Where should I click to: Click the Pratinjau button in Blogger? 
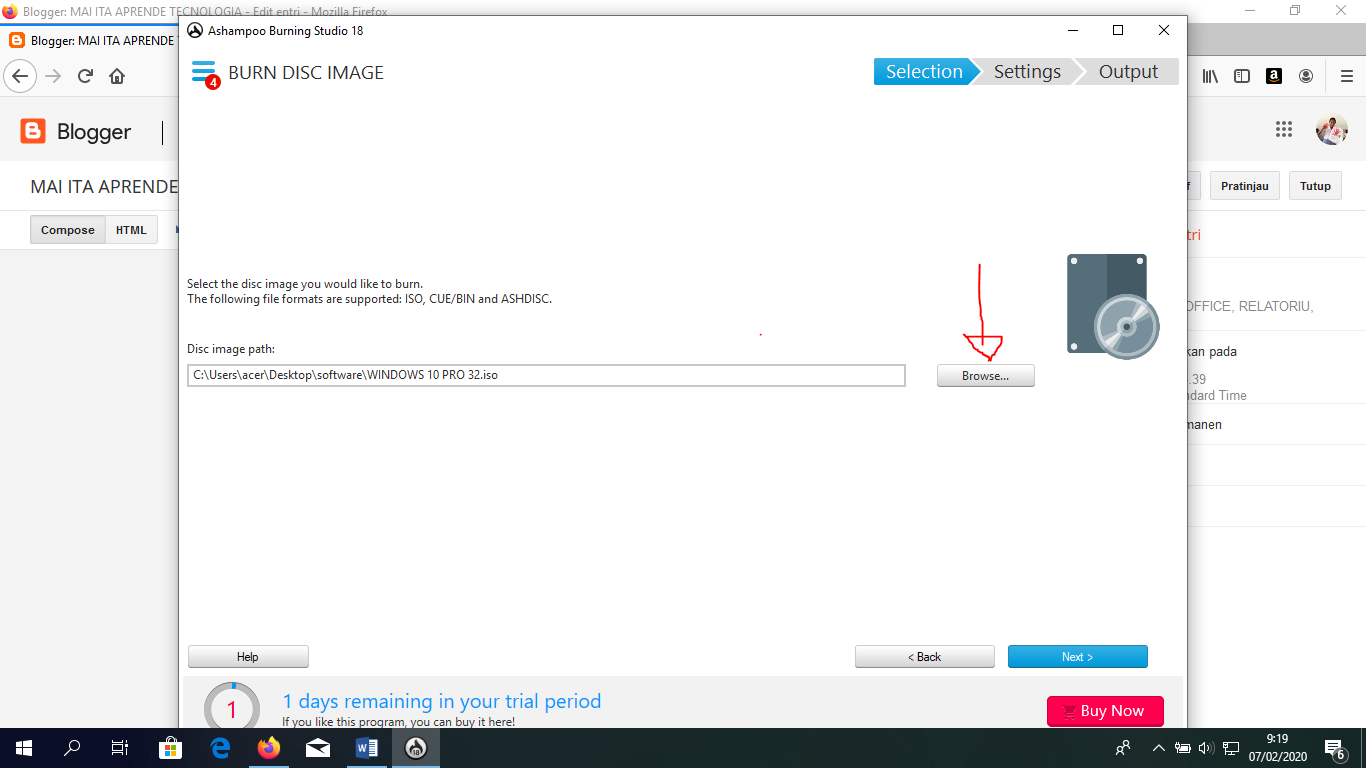[x=1244, y=186]
